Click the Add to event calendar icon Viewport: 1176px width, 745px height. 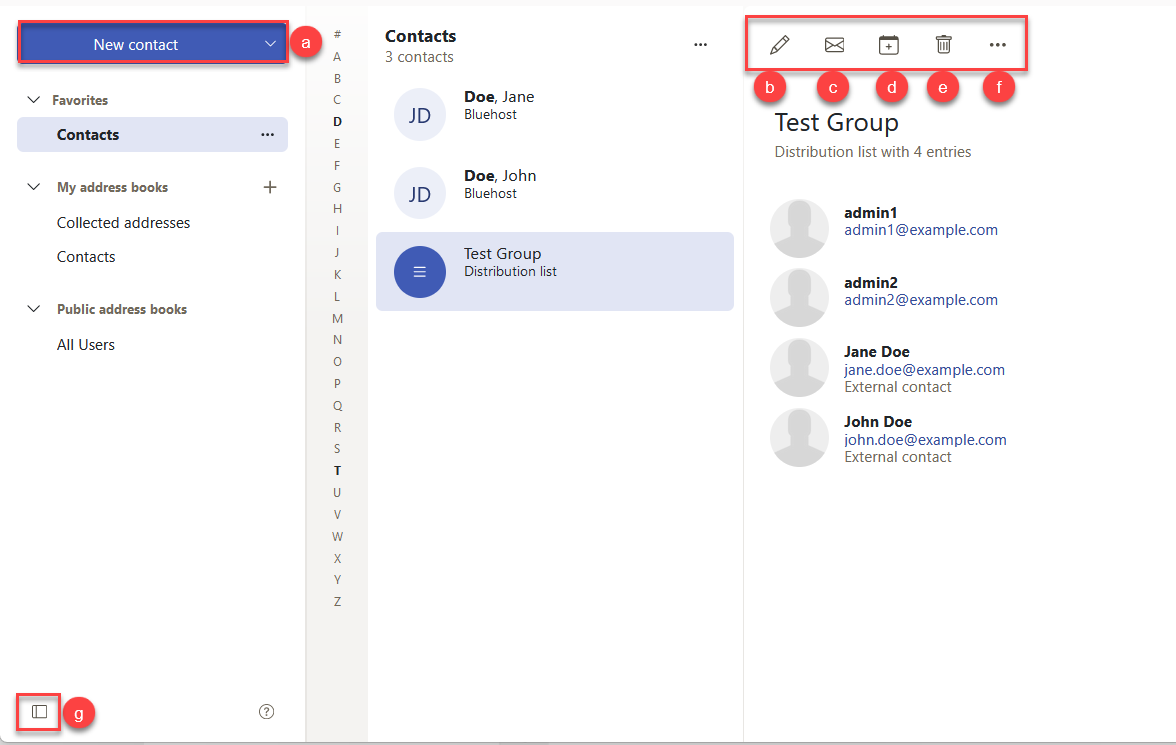[x=888, y=44]
